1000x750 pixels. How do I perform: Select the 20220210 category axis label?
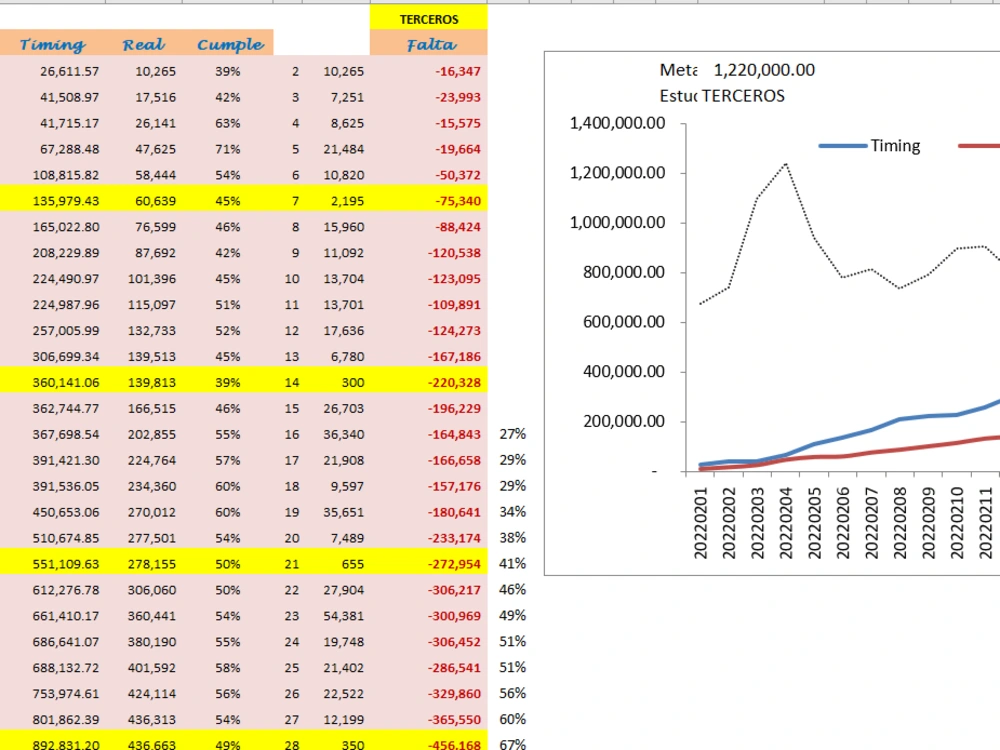tap(957, 524)
